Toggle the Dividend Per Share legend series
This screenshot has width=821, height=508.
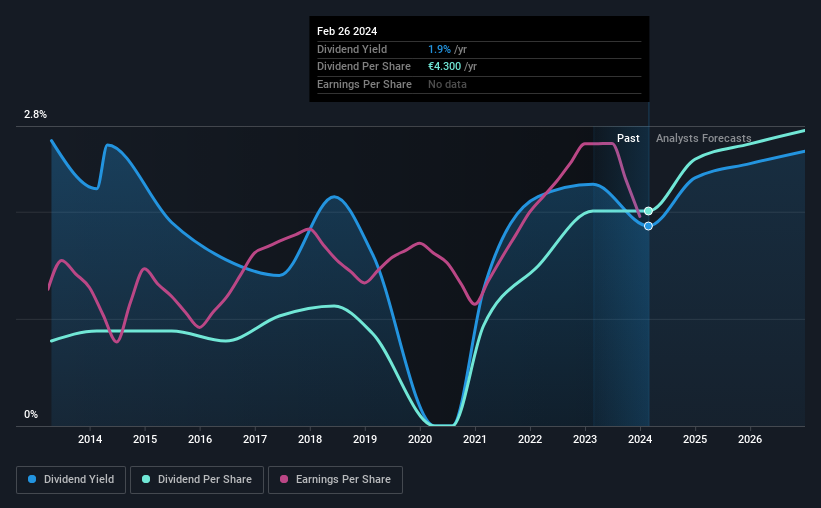click(197, 480)
